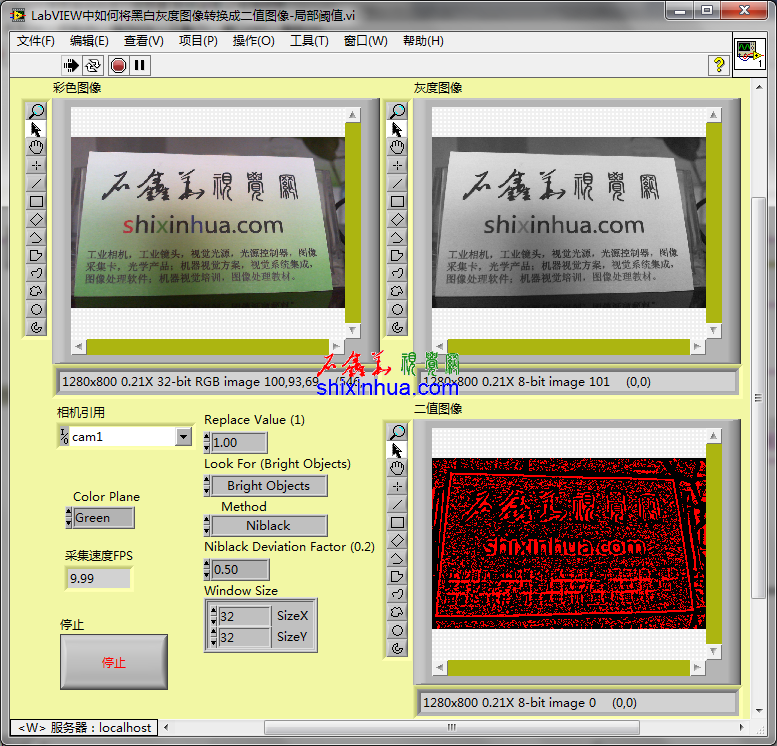Expand the cam1 camera reference dropdown
This screenshot has width=777, height=746.
coord(183,437)
